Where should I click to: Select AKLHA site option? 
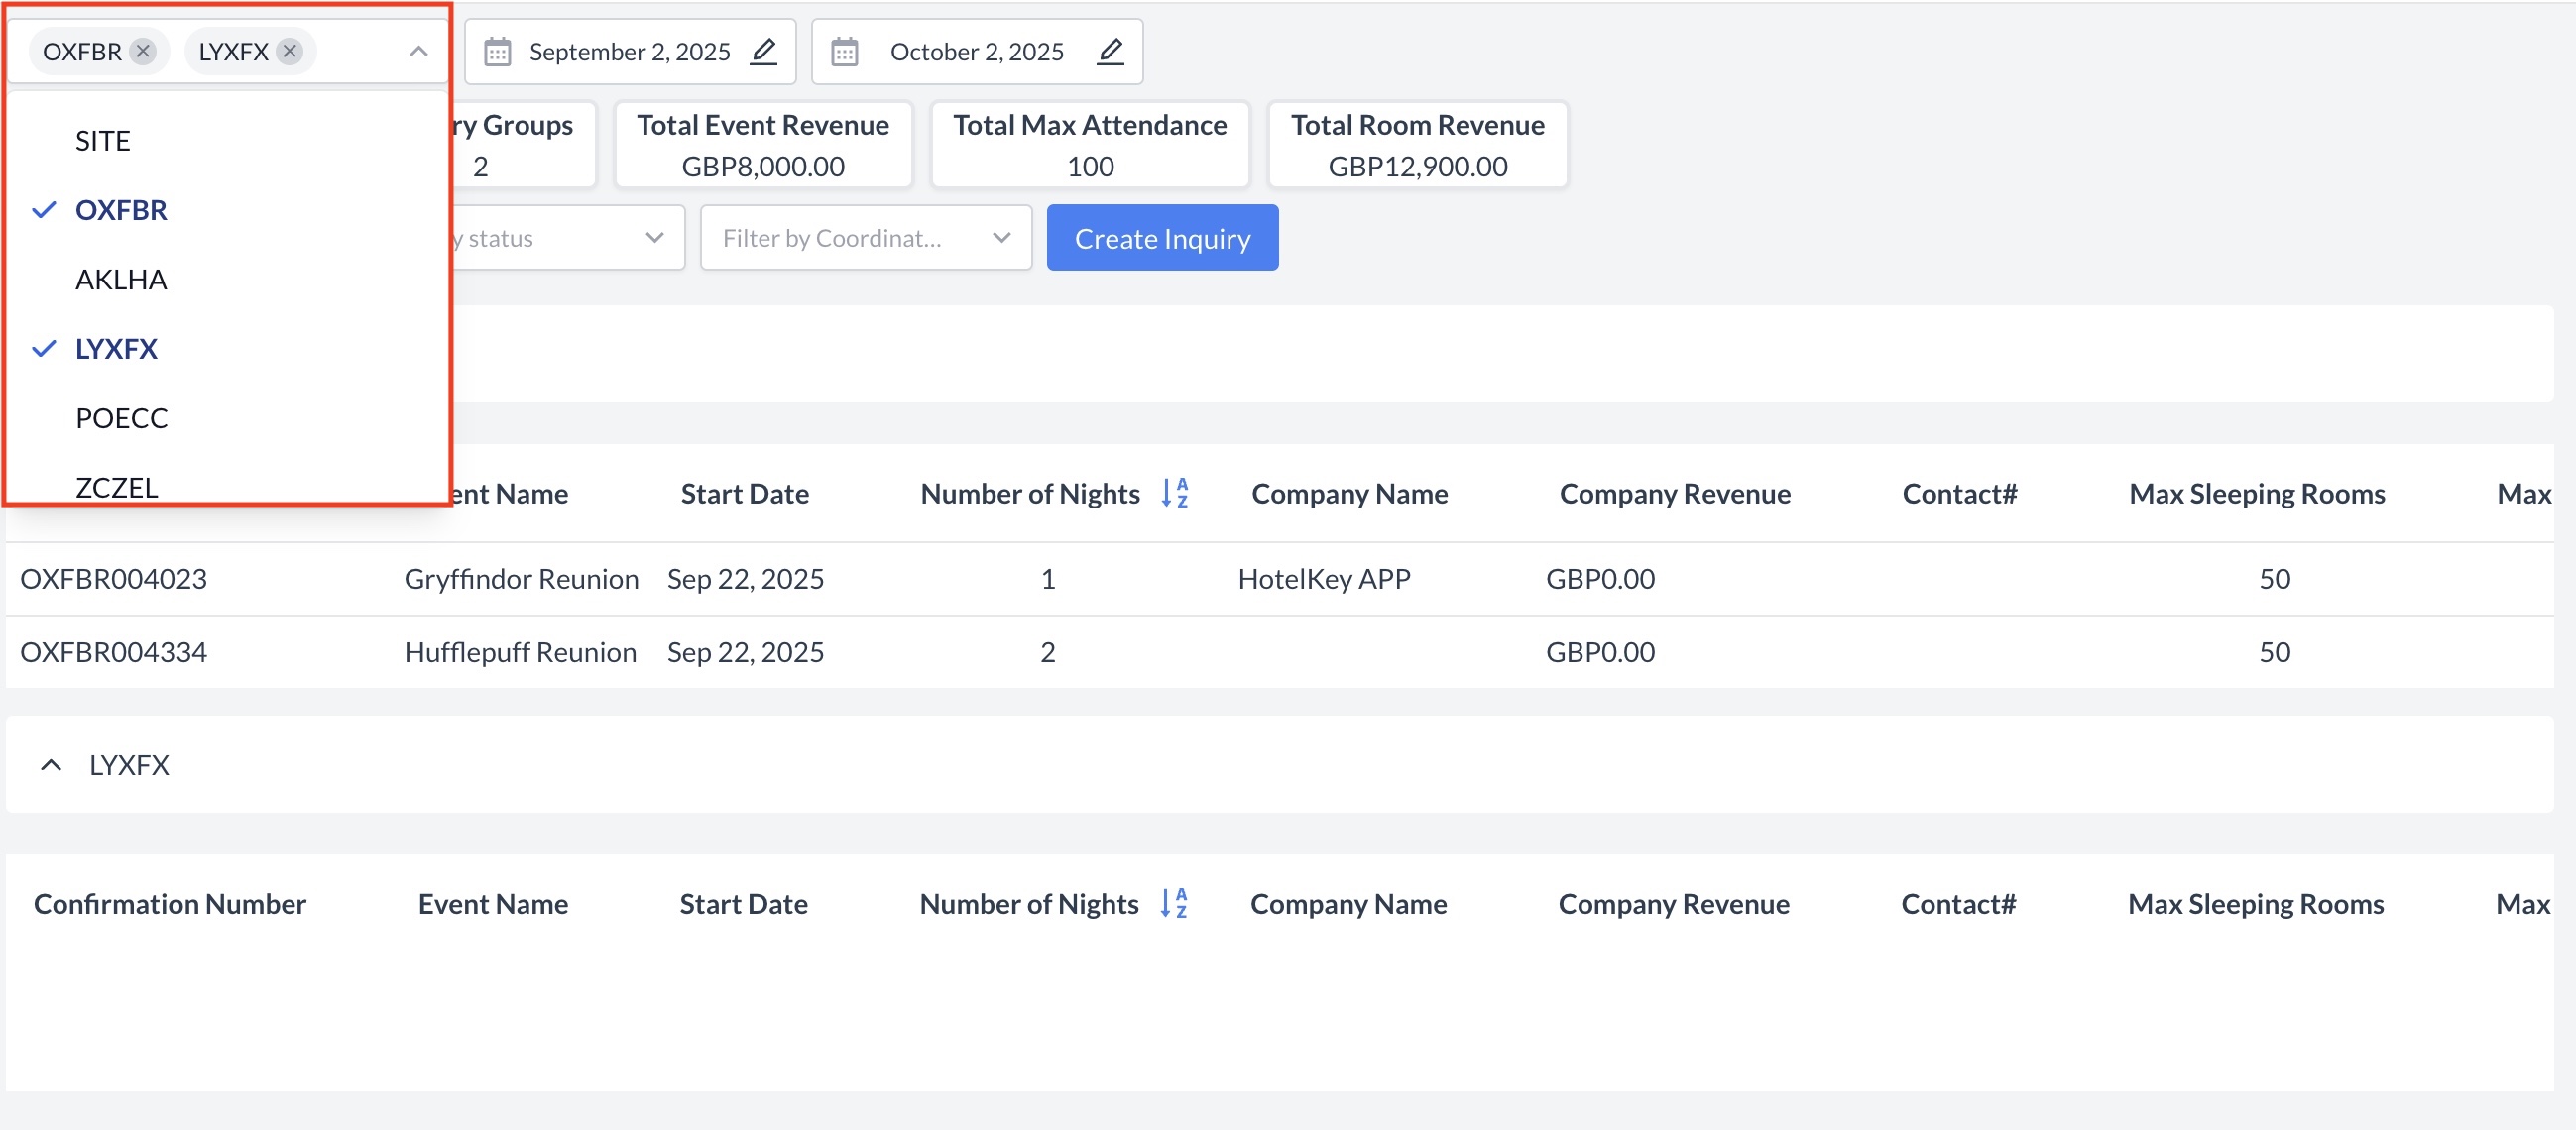[121, 279]
